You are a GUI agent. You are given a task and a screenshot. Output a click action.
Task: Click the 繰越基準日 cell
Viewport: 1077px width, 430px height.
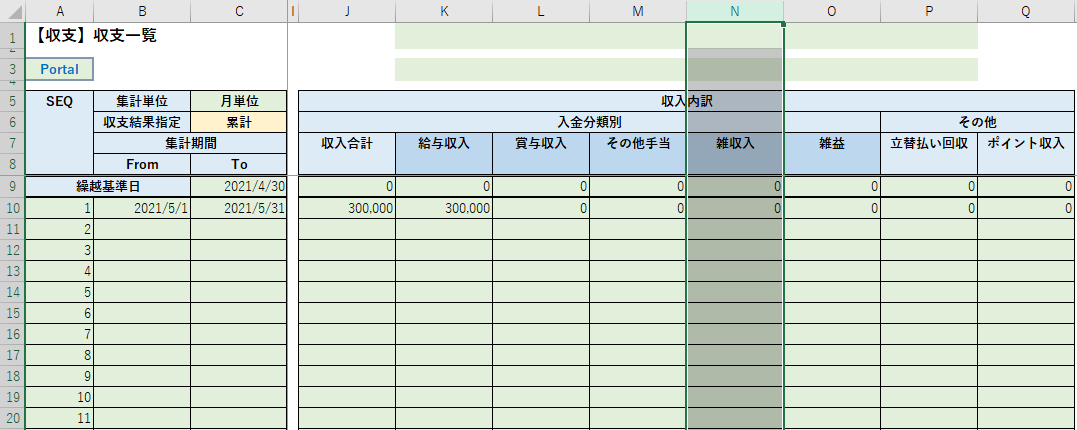click(x=108, y=186)
